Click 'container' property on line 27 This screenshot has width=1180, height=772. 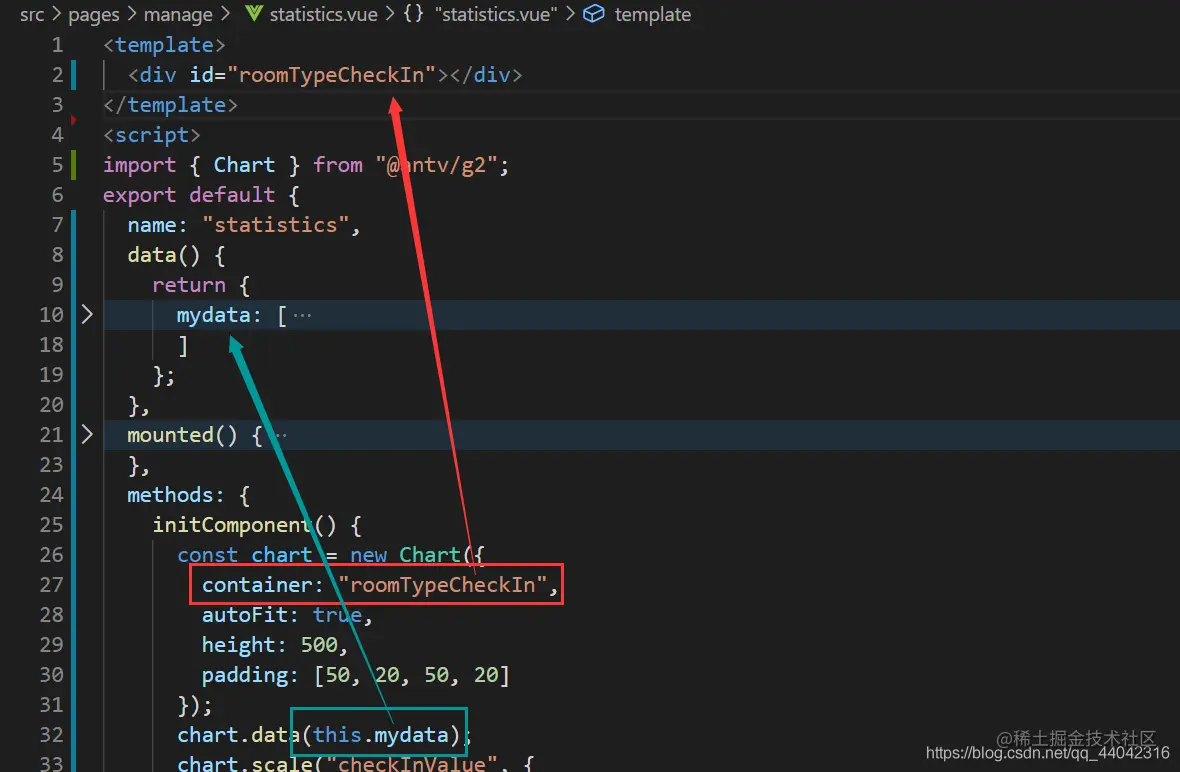pos(257,585)
